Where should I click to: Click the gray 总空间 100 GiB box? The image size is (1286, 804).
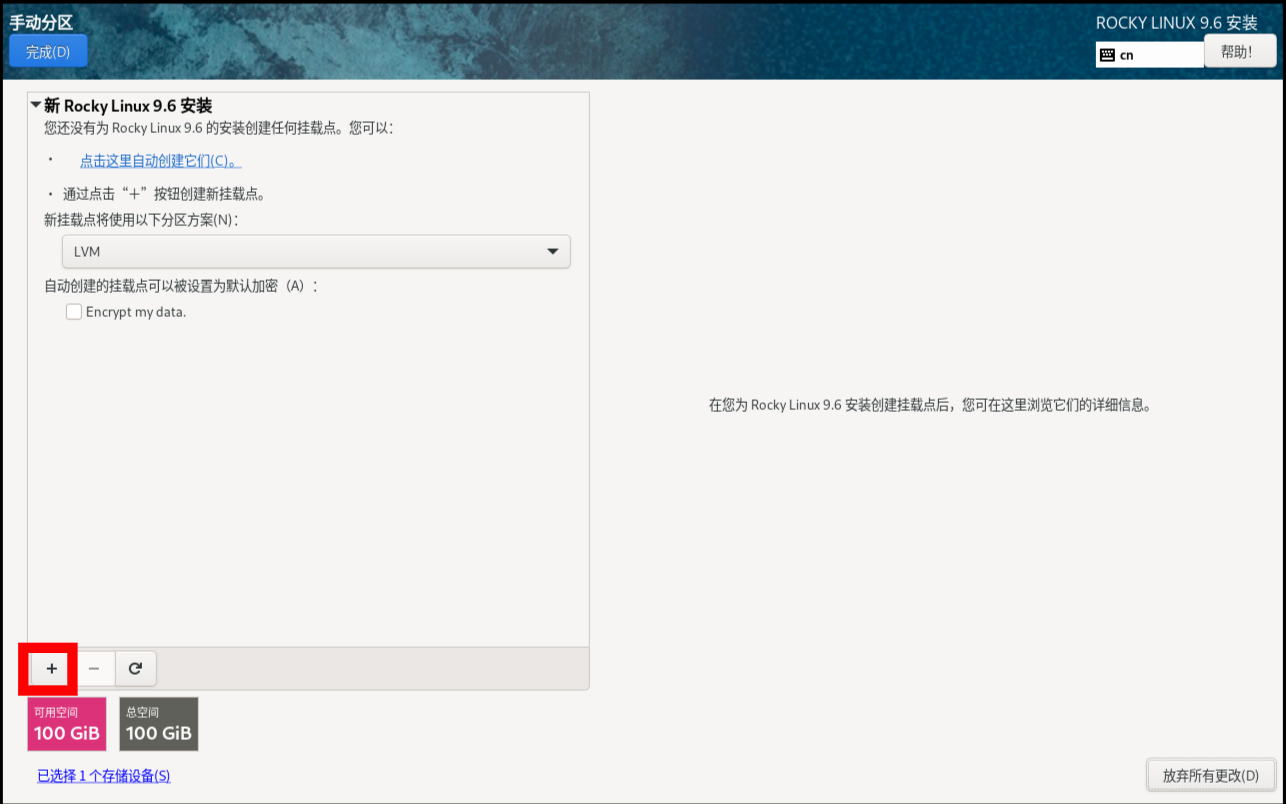[x=159, y=724]
